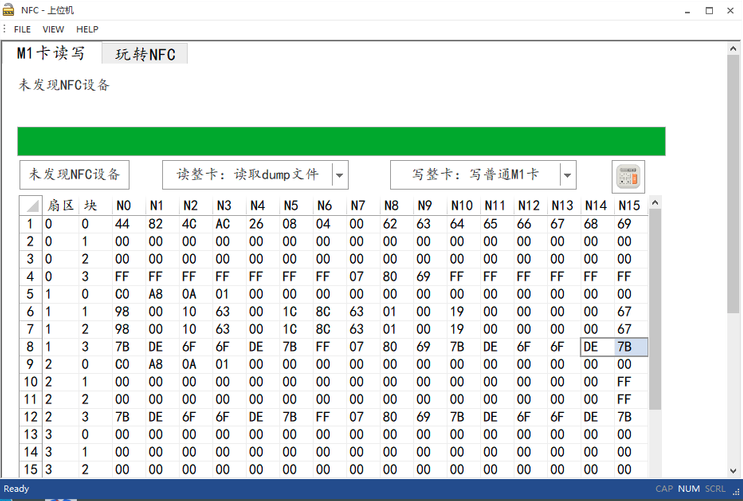This screenshot has height=501, width=743.
Task: Select row header 12 of the table
Action: (x=31, y=417)
